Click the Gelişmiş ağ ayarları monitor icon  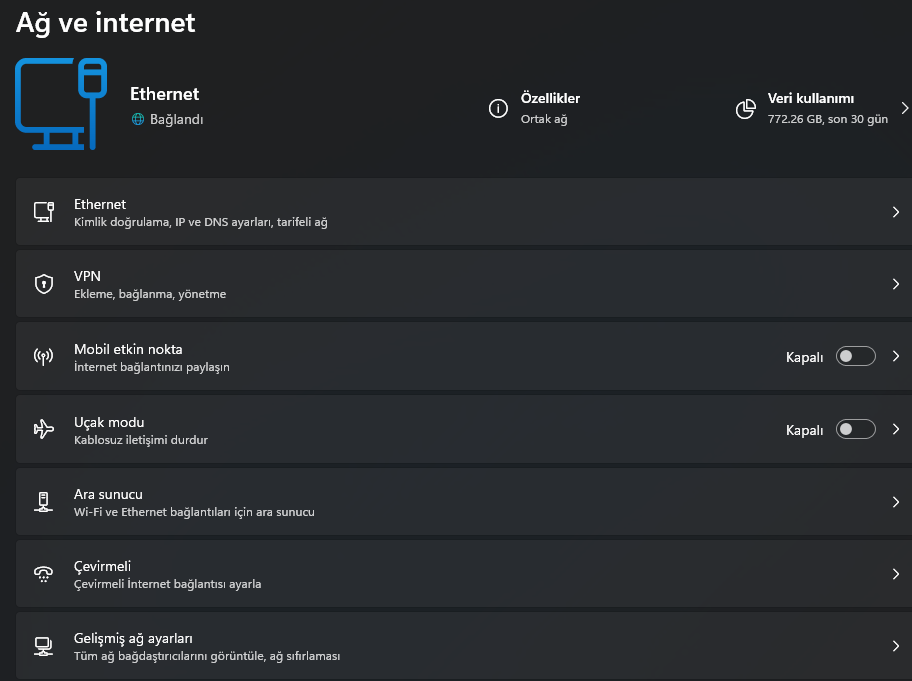coord(43,646)
